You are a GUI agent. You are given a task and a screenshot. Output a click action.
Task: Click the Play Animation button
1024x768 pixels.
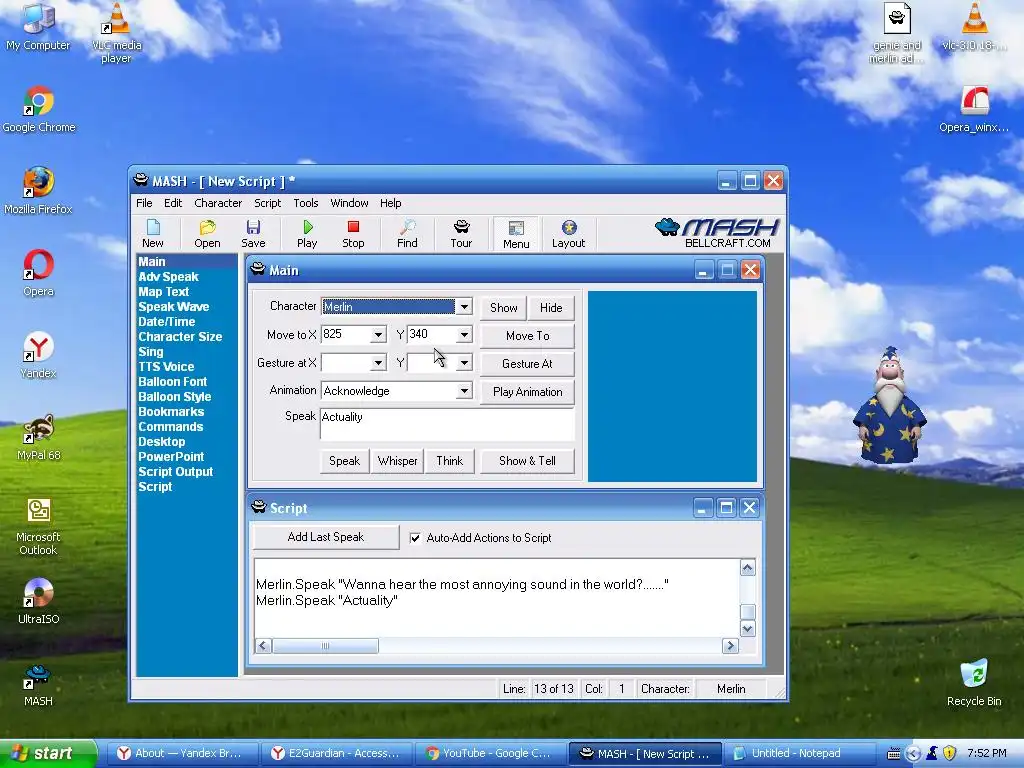pyautogui.click(x=528, y=392)
